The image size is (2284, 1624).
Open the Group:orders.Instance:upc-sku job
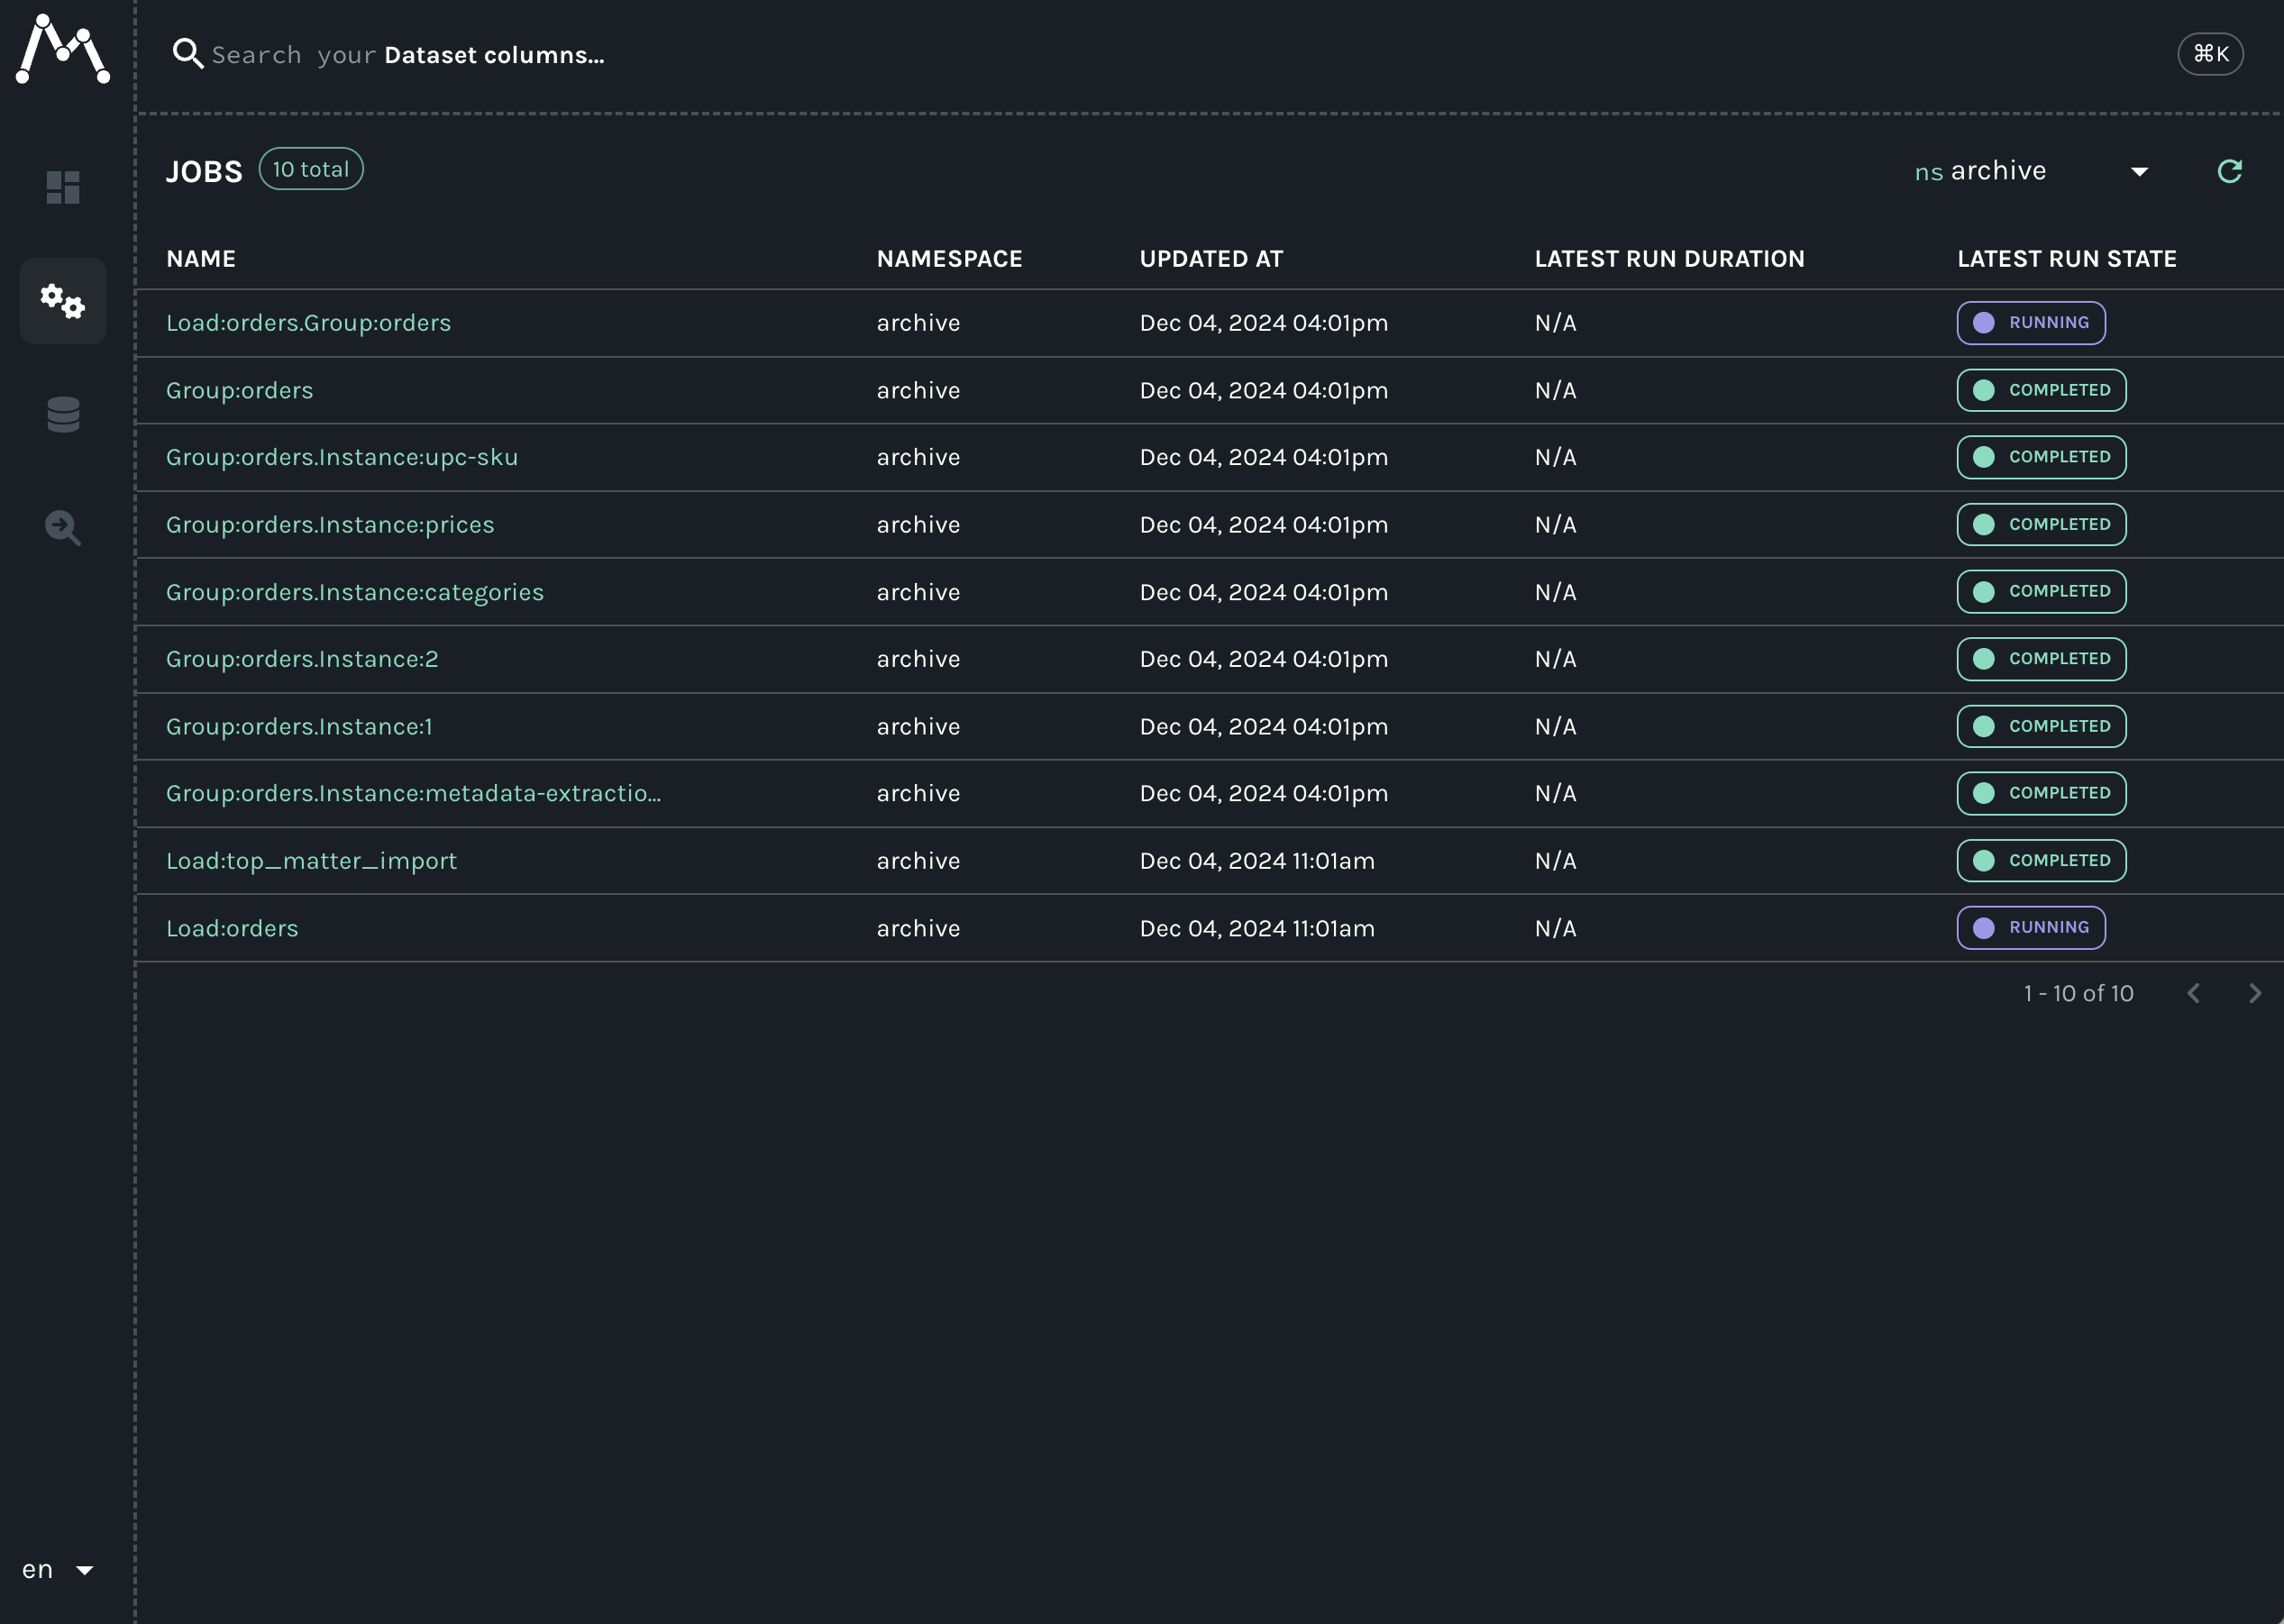341,457
